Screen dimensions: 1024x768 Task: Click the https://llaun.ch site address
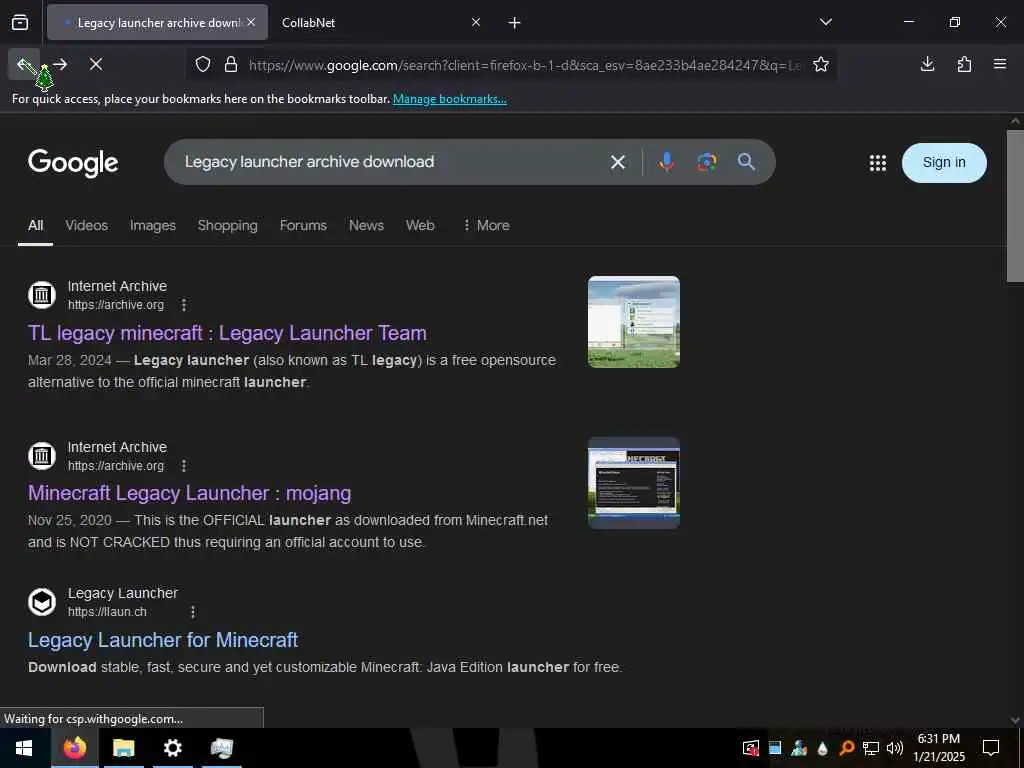click(107, 612)
